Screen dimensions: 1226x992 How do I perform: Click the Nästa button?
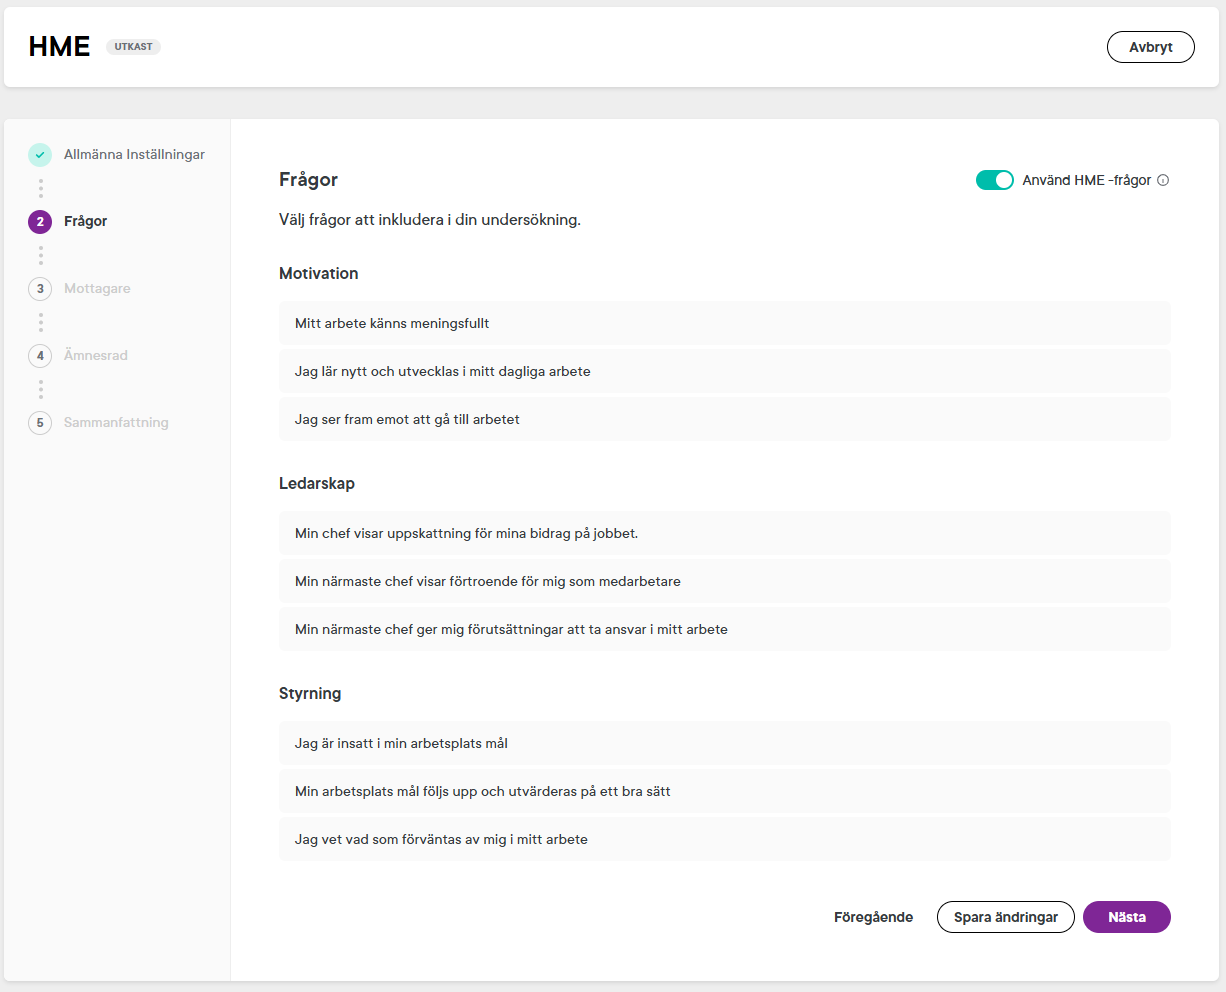coord(1126,917)
